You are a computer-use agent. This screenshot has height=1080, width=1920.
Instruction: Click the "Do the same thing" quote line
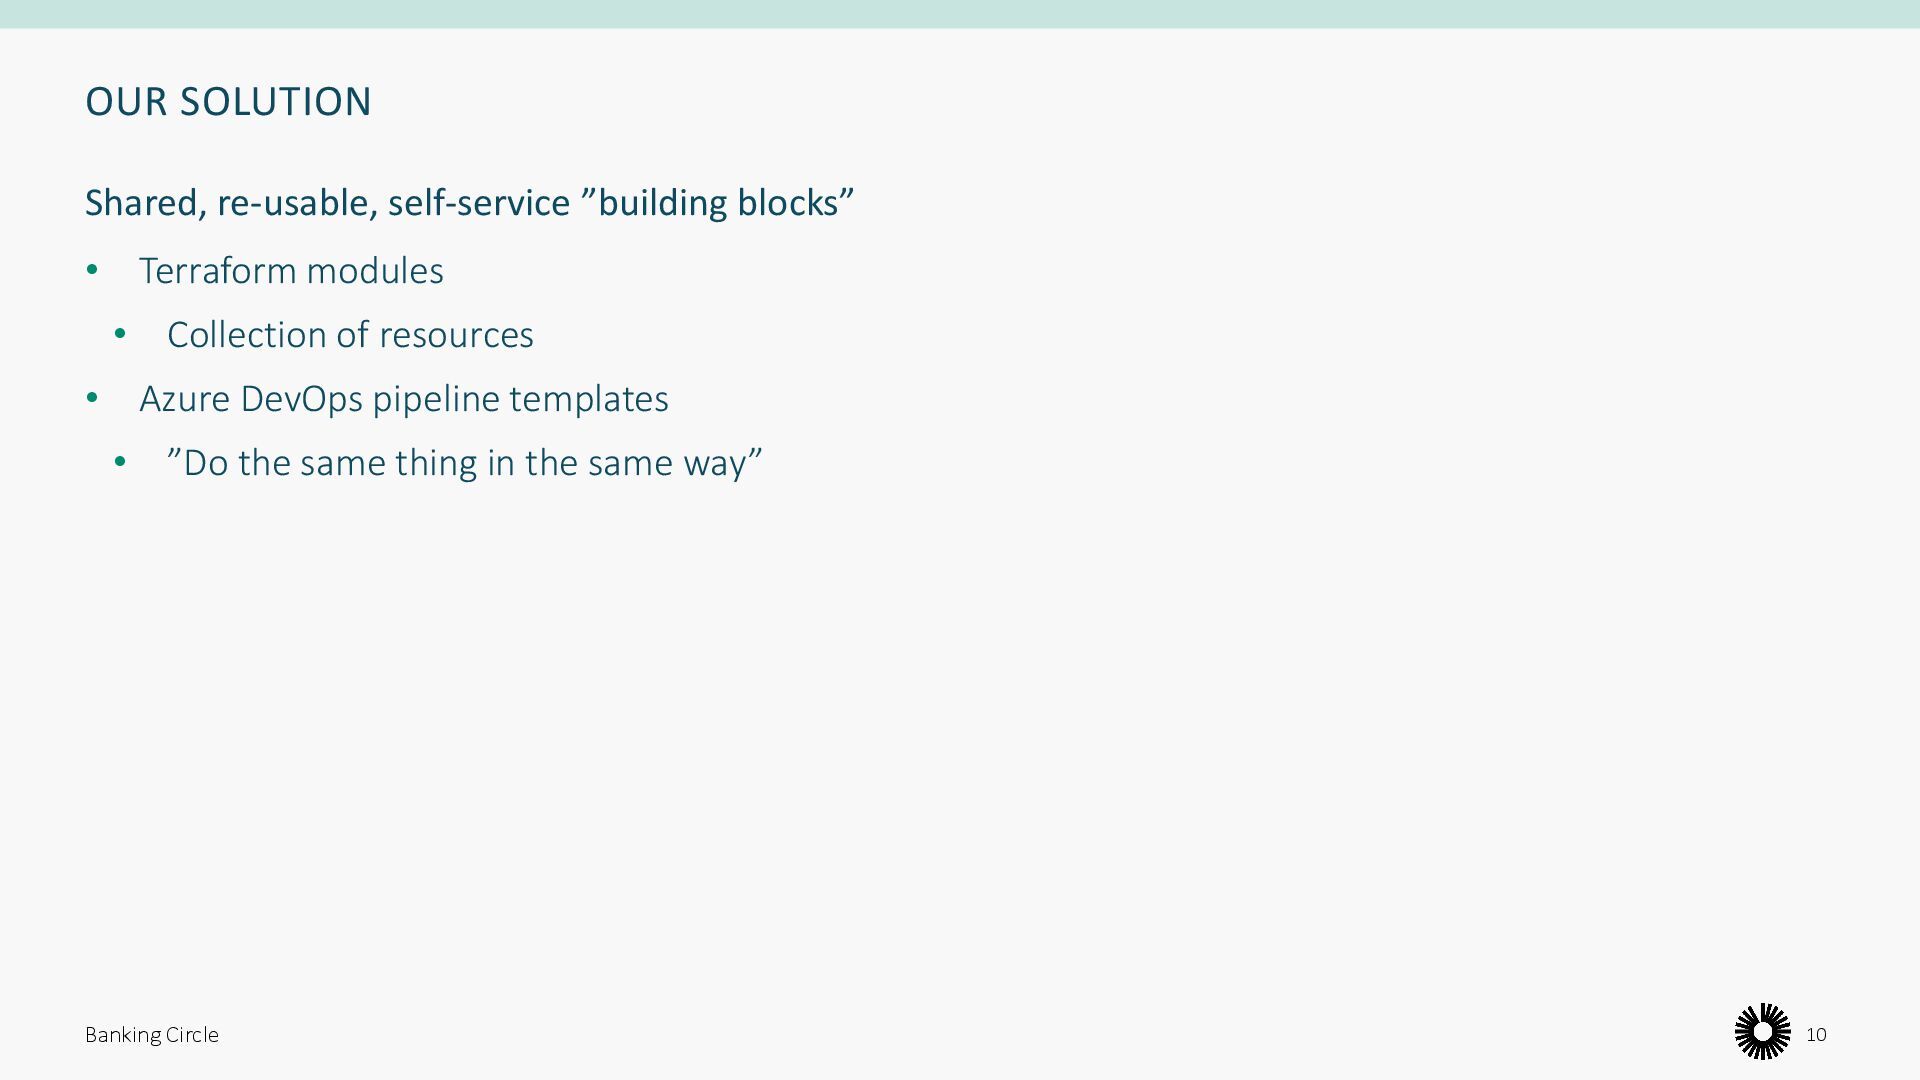[464, 463]
